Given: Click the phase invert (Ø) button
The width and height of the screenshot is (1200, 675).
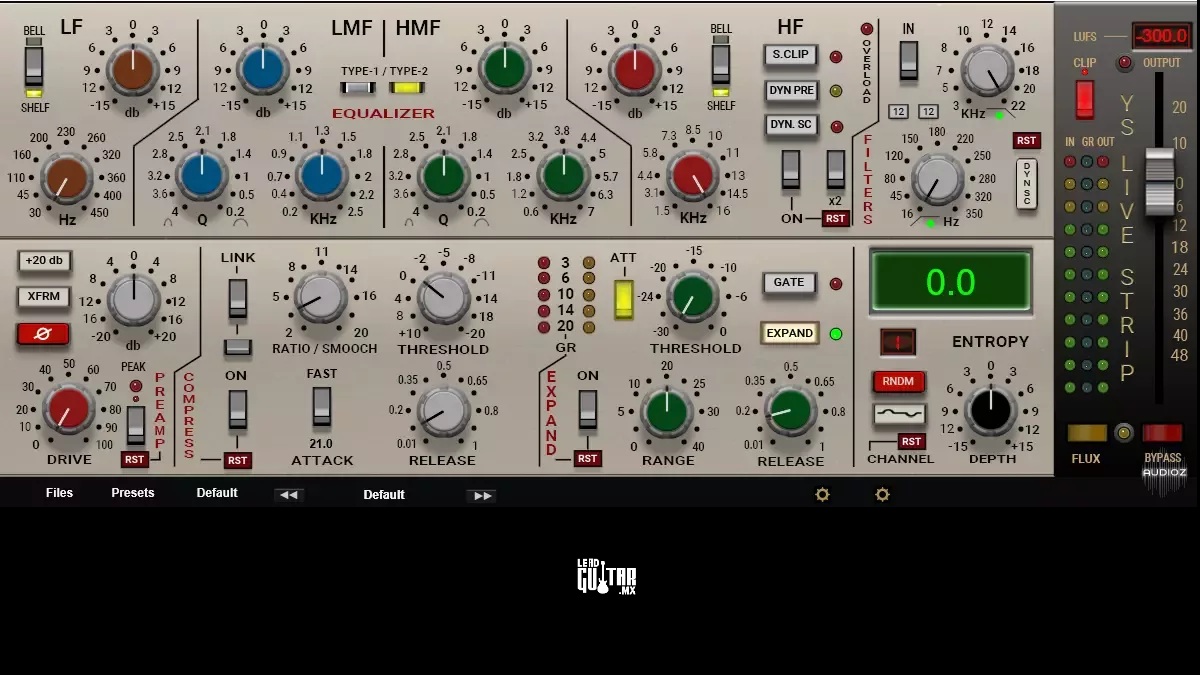Looking at the screenshot, I should point(43,334).
